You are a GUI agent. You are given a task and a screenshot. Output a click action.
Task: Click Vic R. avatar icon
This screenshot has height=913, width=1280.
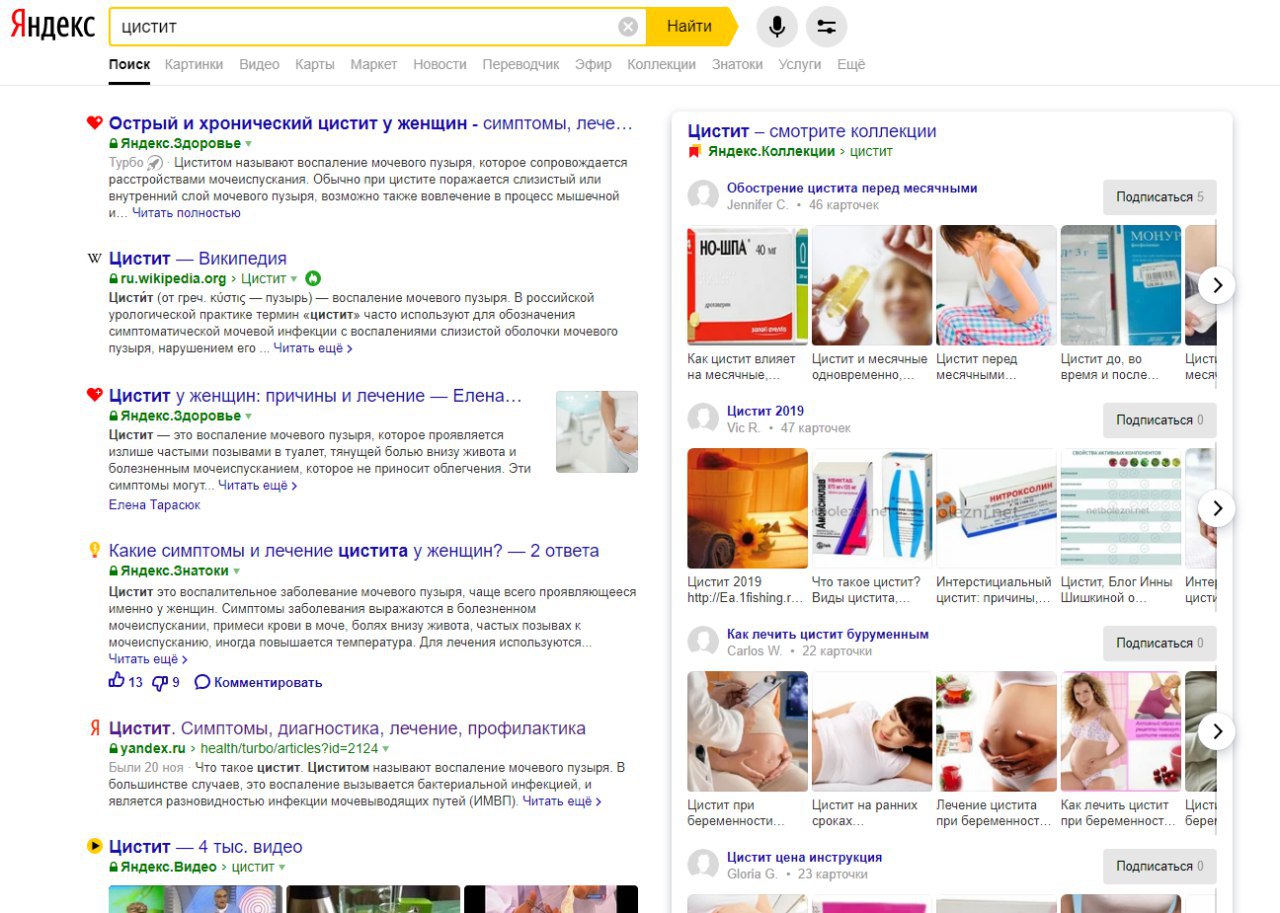coord(704,419)
